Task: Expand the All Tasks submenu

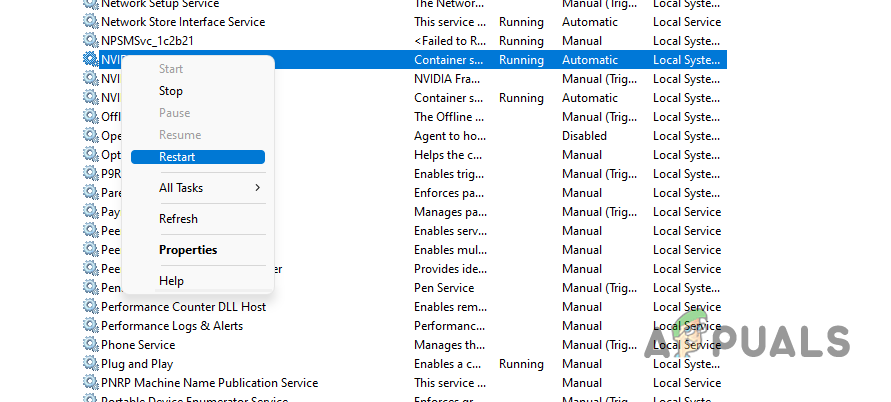Action: tap(181, 188)
